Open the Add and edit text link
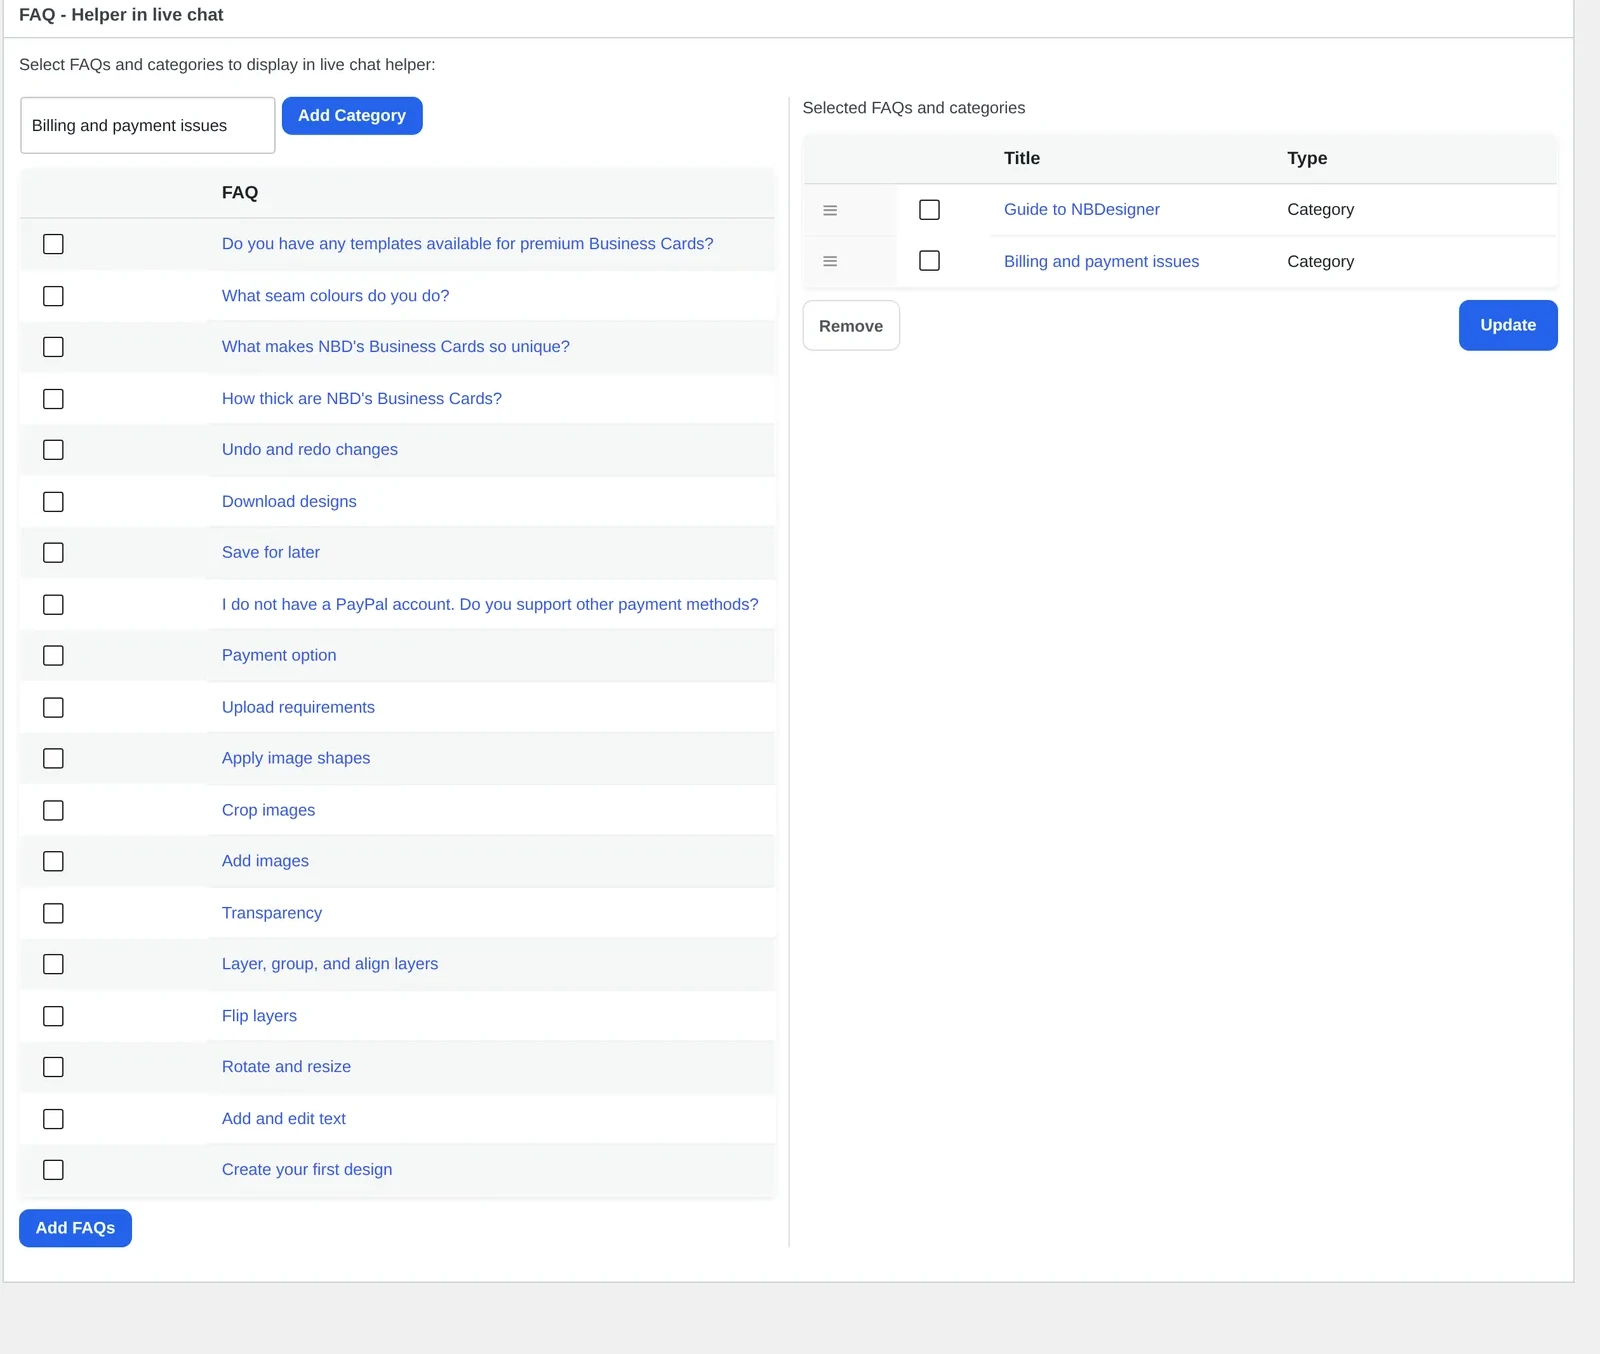 point(284,1119)
